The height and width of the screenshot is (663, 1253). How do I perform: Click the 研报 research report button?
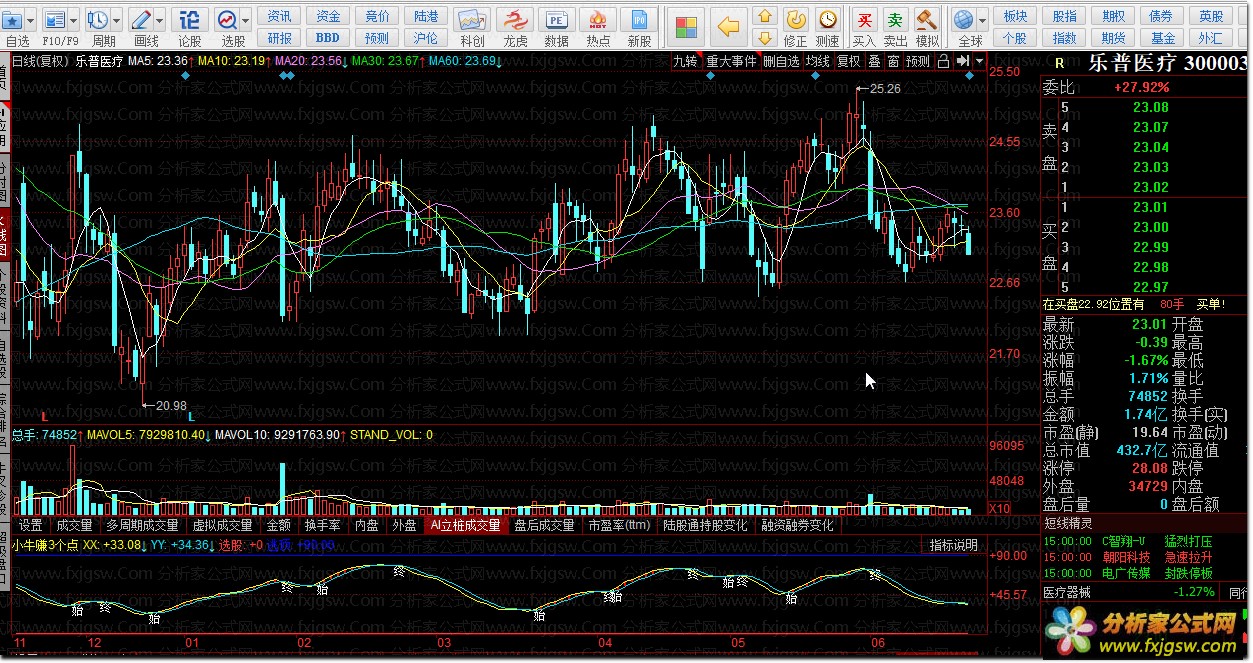click(x=280, y=38)
